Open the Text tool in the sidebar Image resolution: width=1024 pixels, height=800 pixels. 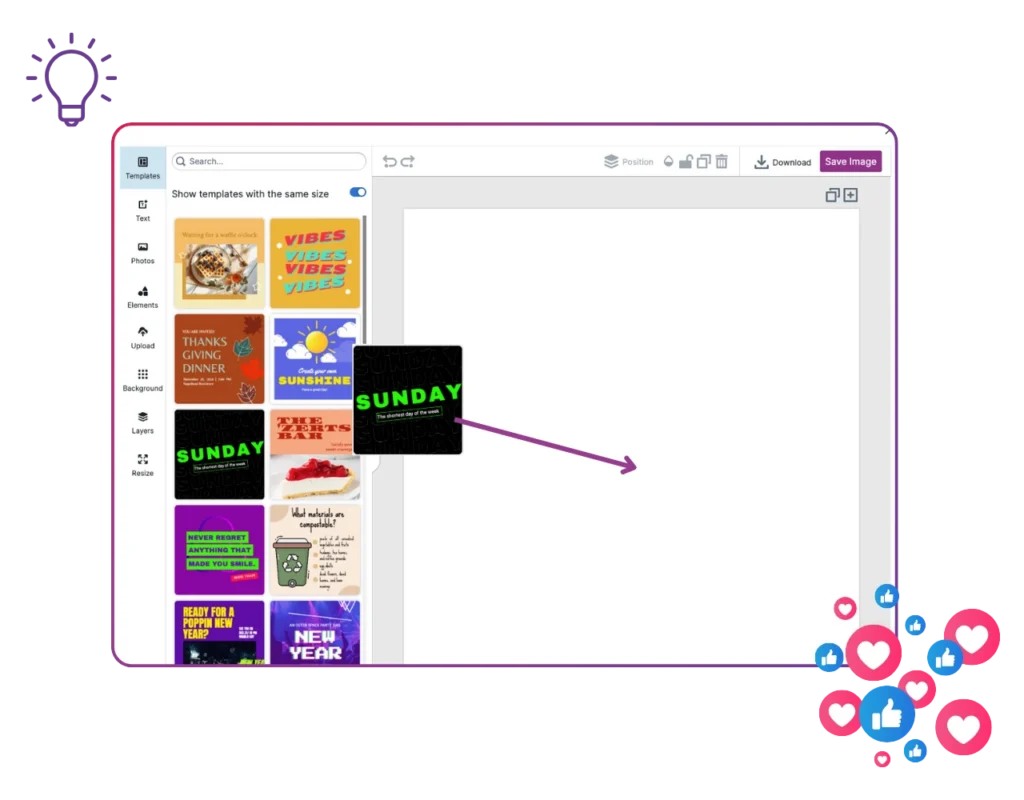point(143,210)
